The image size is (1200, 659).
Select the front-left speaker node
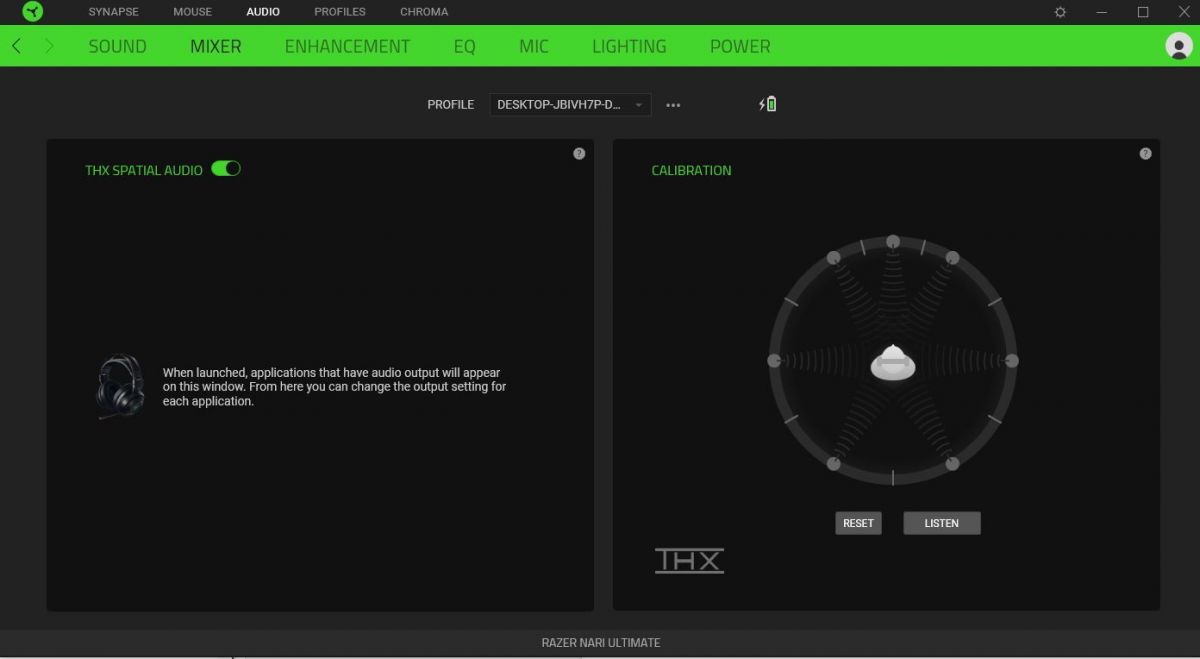pos(834,257)
